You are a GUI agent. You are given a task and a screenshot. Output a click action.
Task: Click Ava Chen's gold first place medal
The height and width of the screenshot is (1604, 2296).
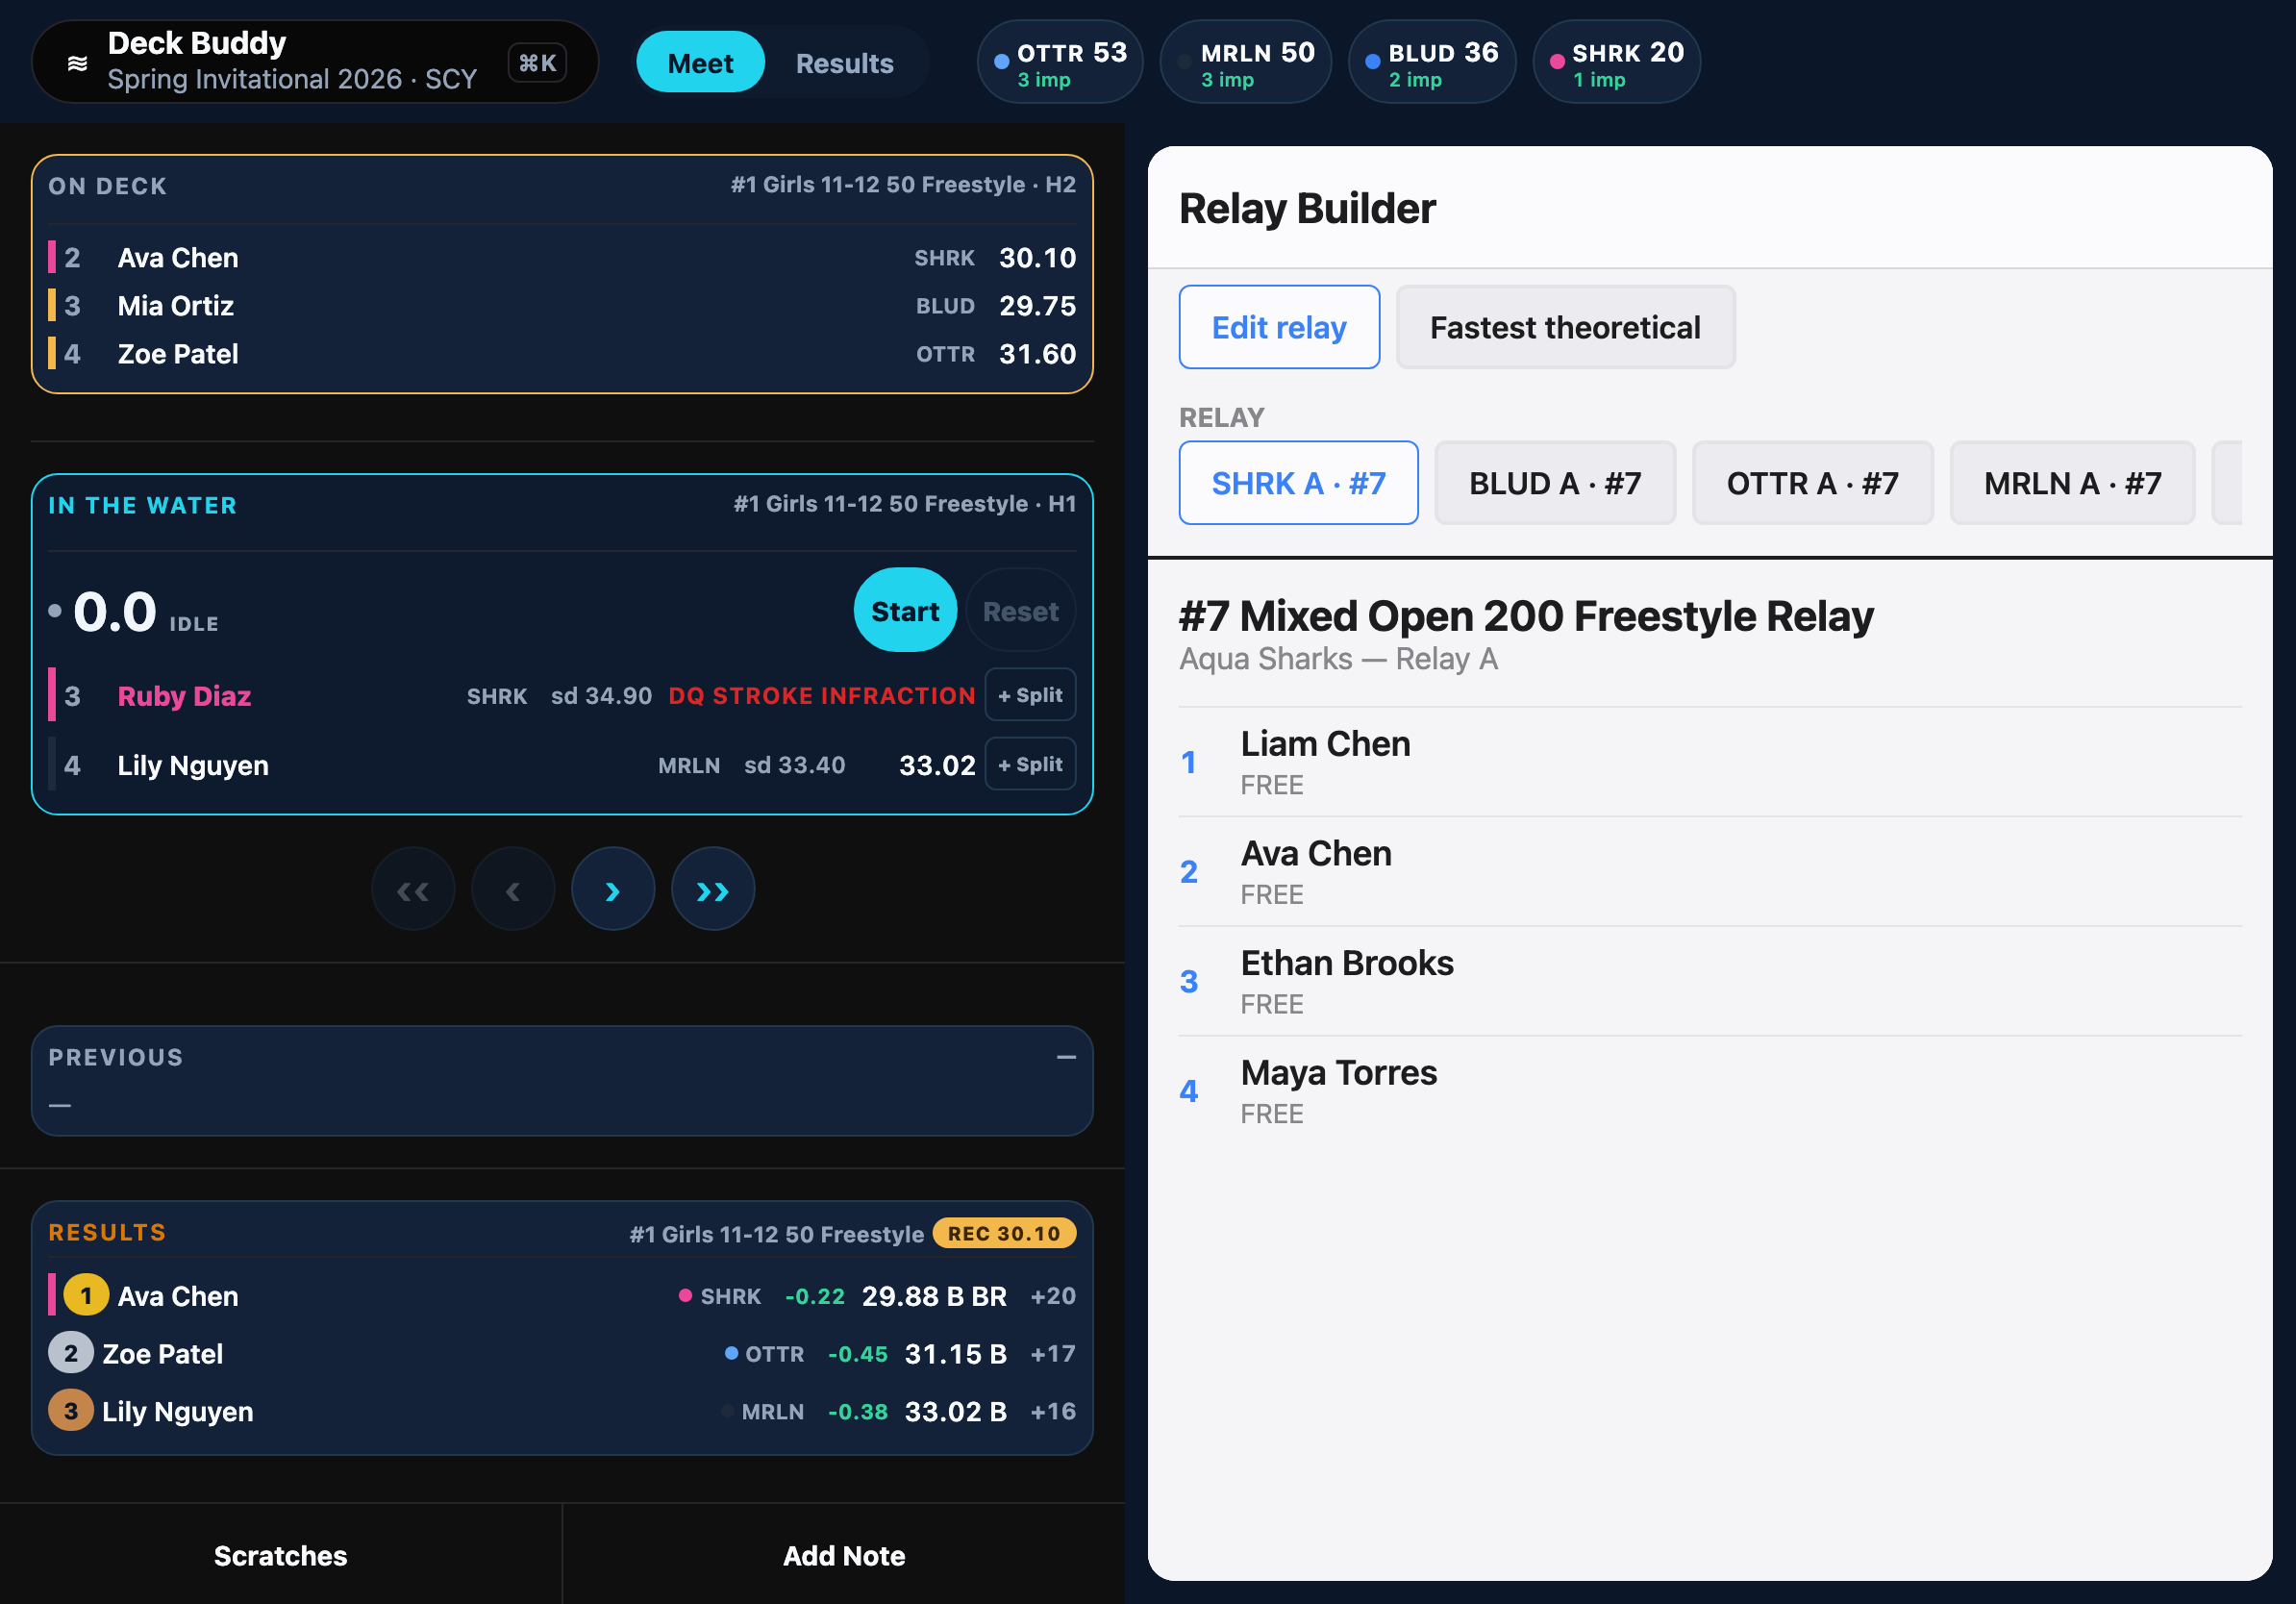[x=86, y=1295]
